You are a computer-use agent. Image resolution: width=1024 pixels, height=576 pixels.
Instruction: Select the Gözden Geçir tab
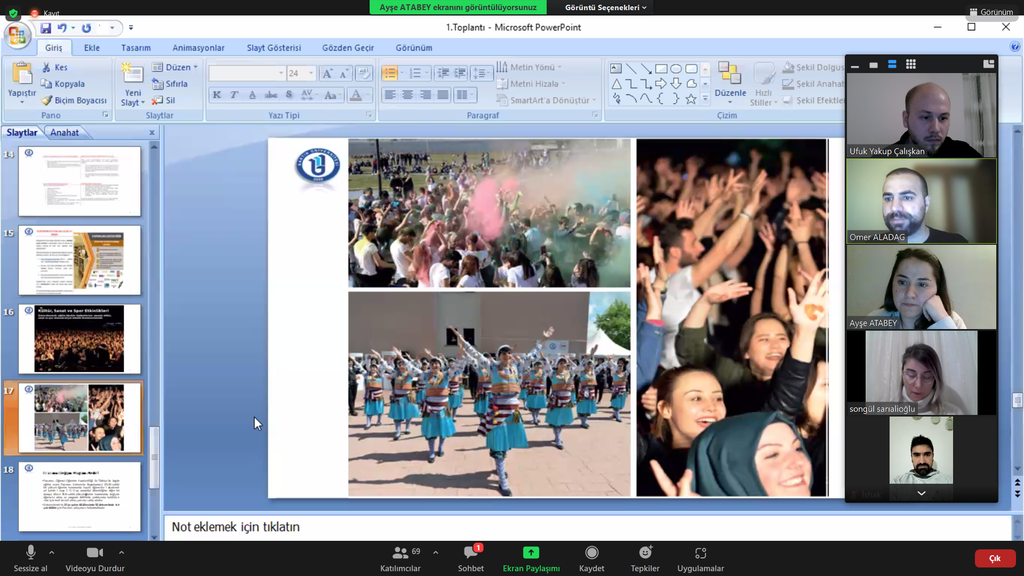pyautogui.click(x=348, y=48)
